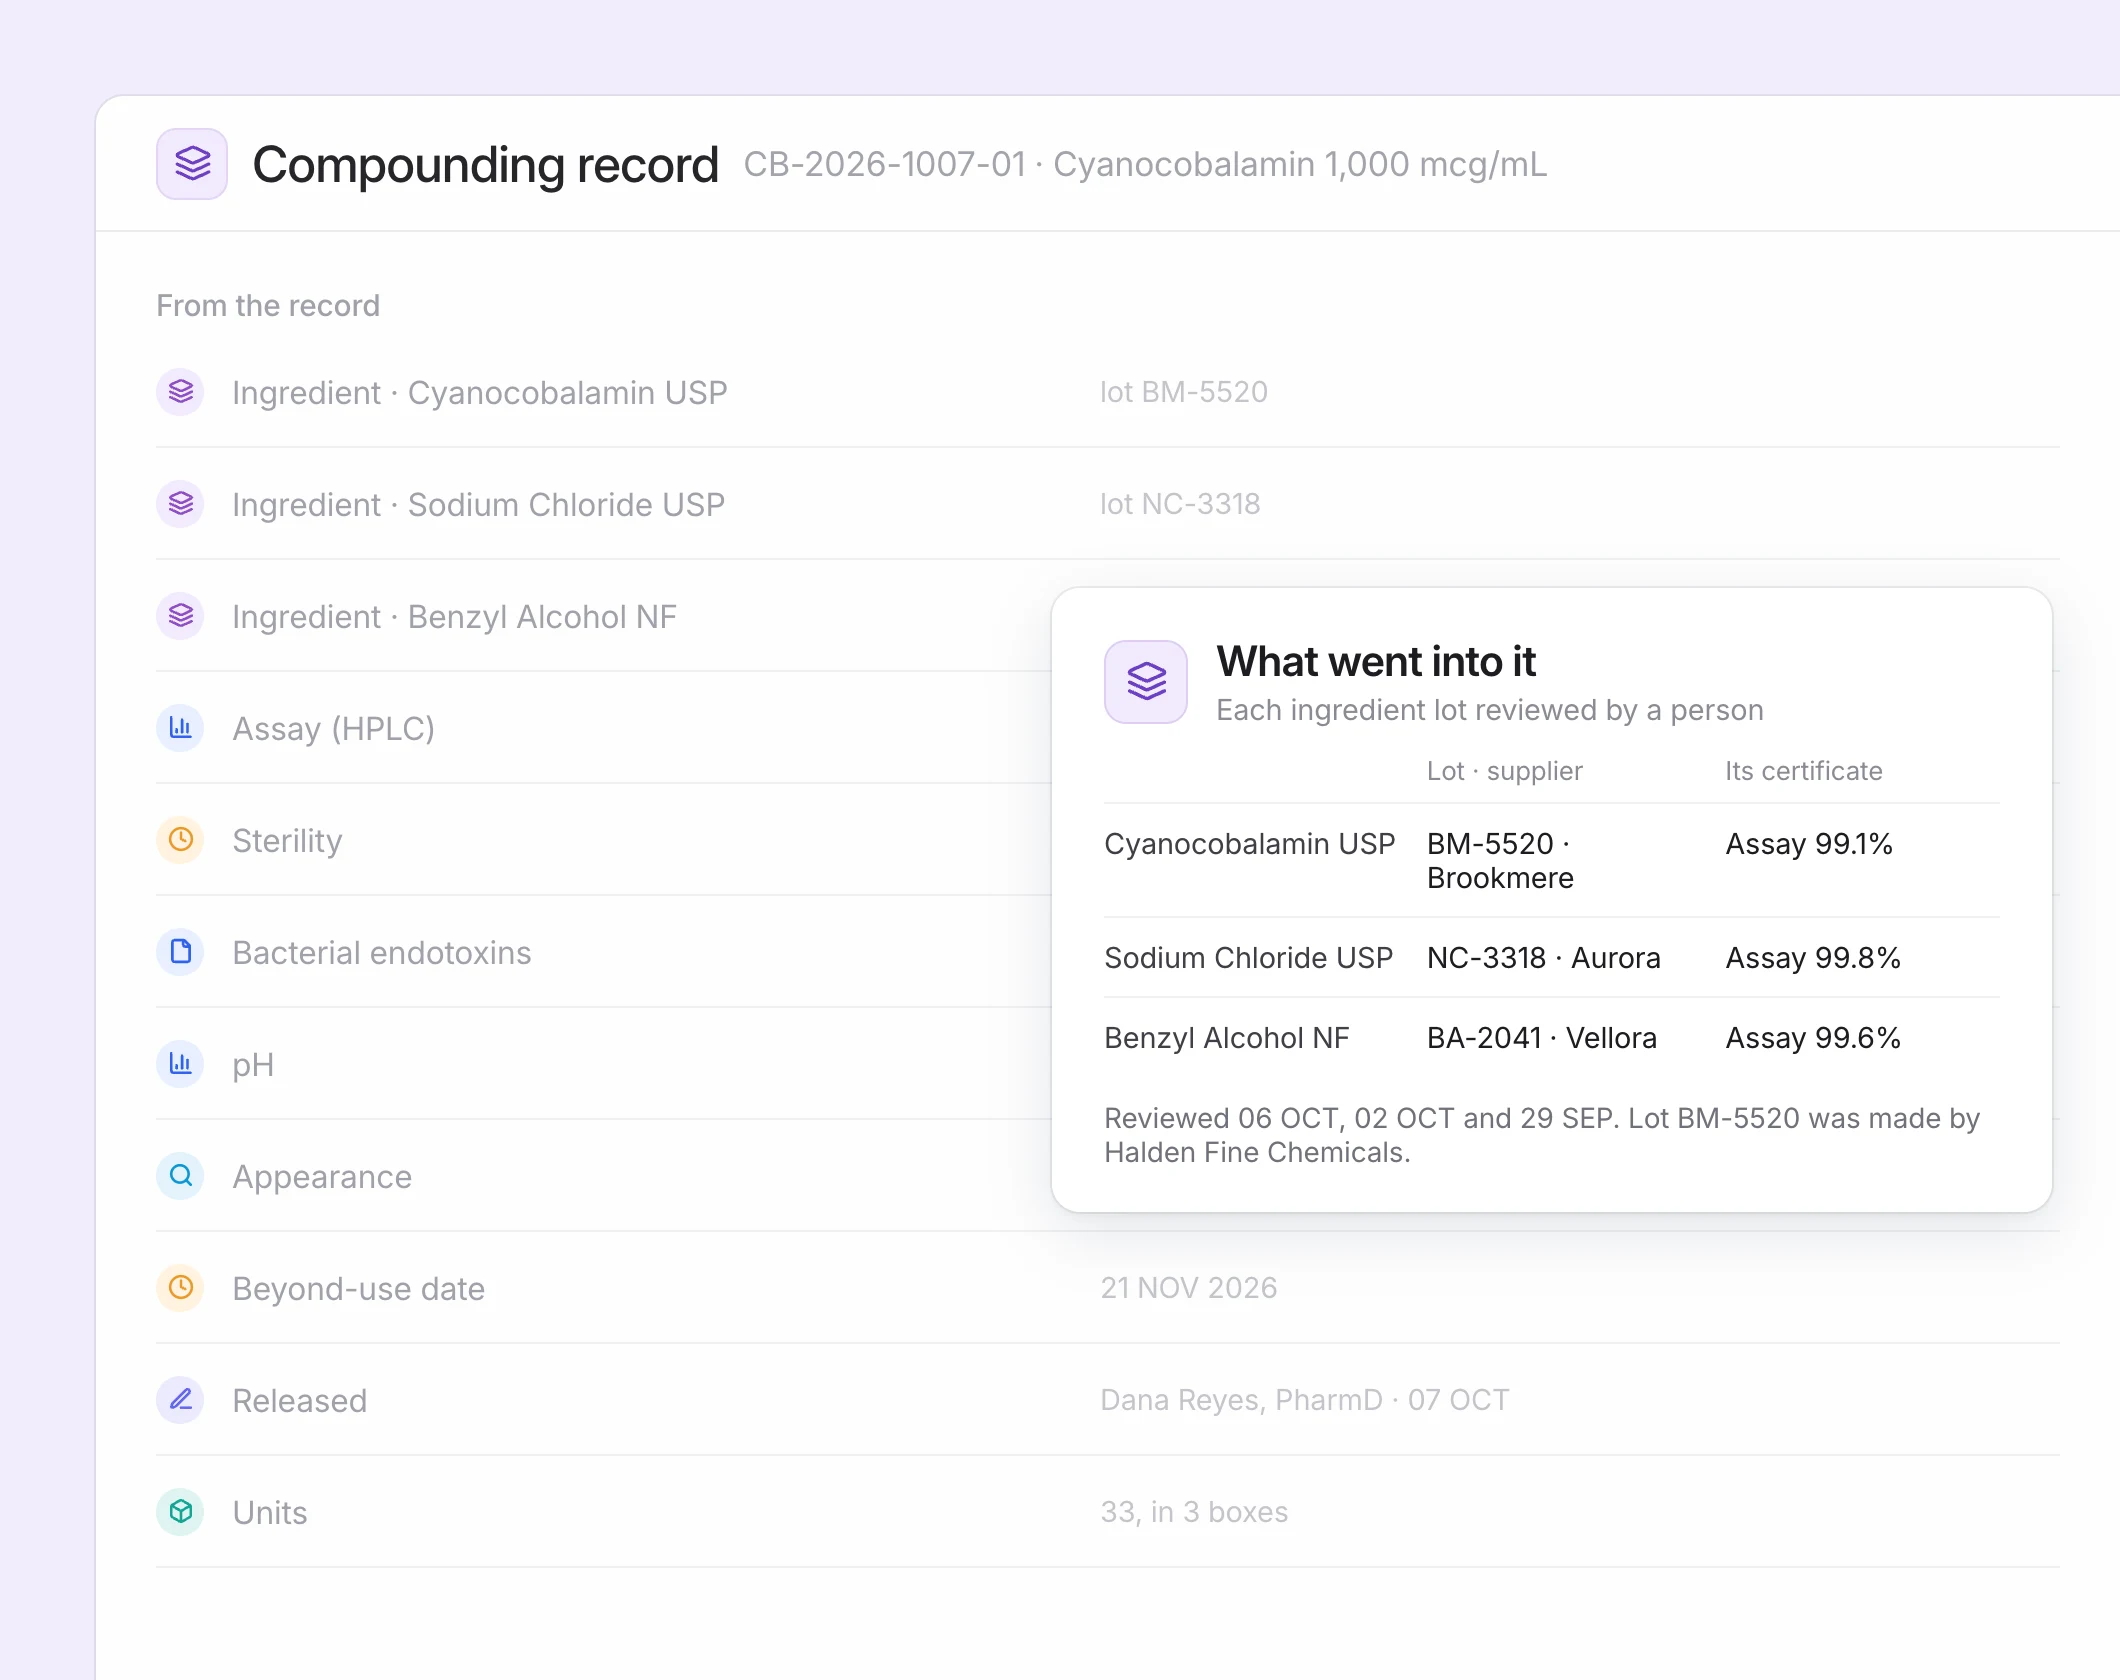Click the clock icon next to Beyond-use date
This screenshot has height=1680, width=2120.
[x=181, y=1288]
